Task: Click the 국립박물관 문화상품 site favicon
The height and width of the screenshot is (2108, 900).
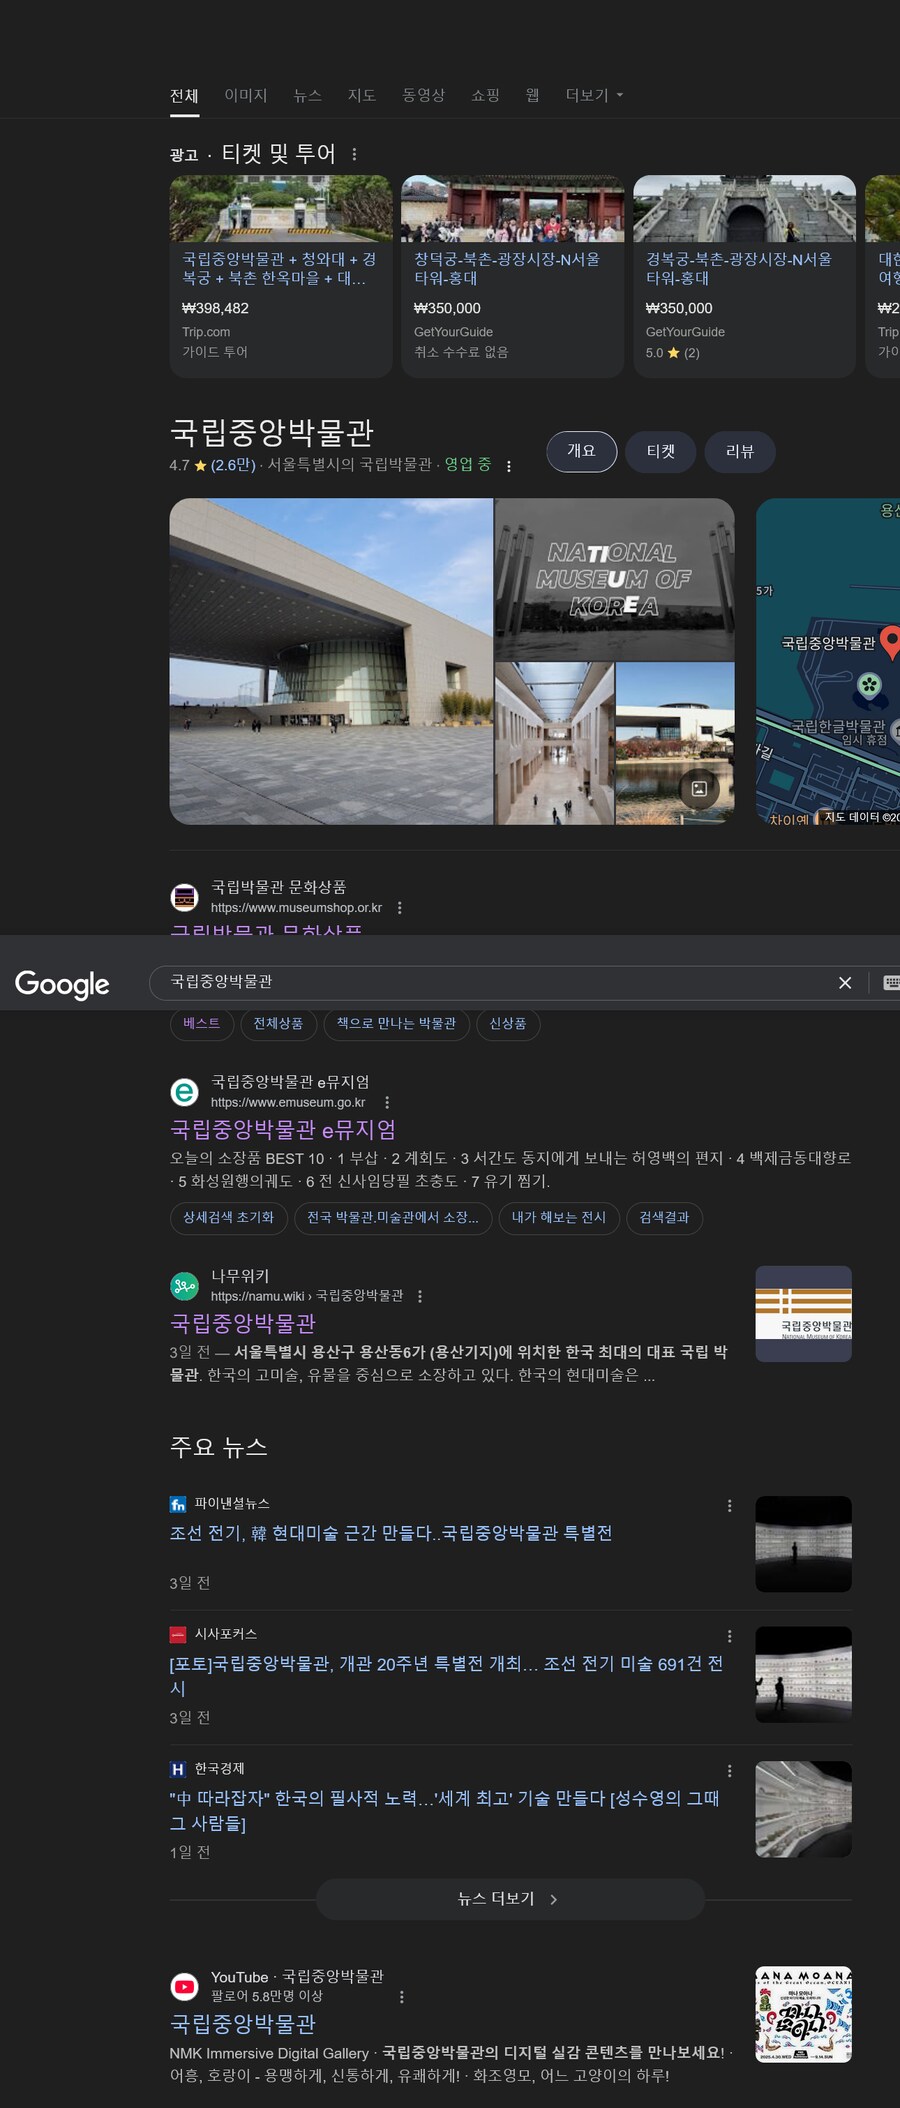Action: [x=184, y=897]
